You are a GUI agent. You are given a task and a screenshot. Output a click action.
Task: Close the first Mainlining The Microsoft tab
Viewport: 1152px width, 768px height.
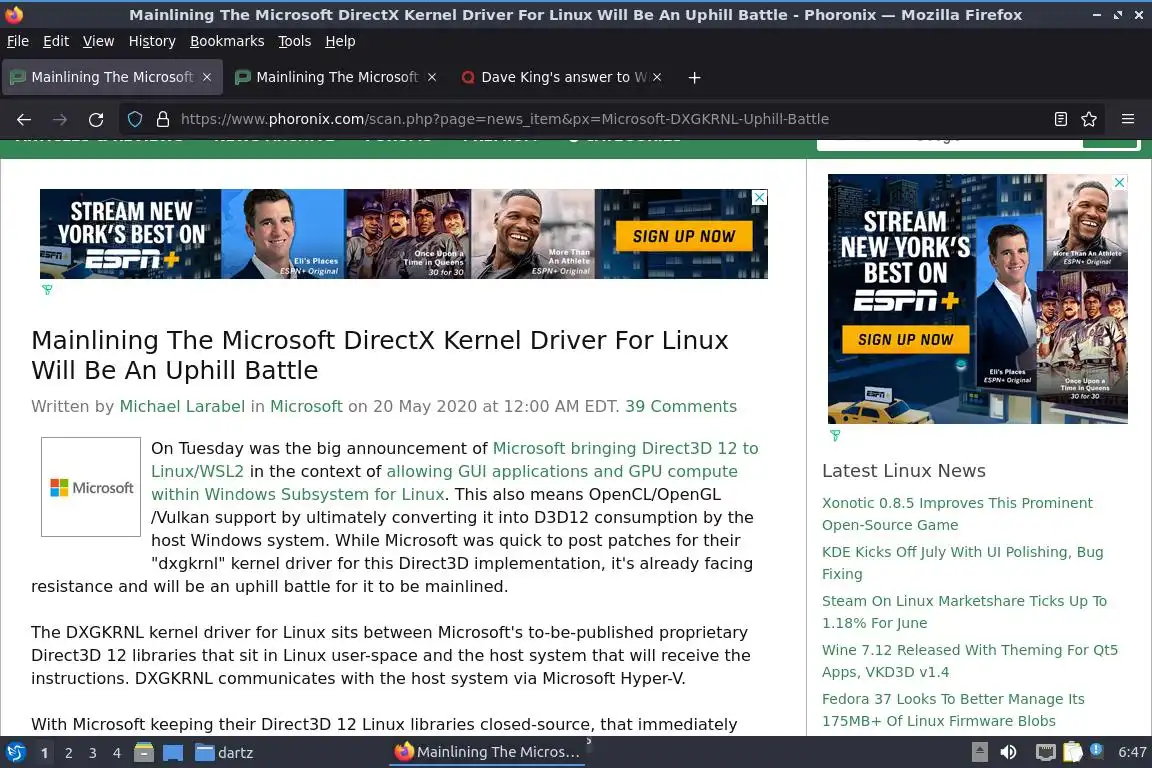pyautogui.click(x=207, y=77)
